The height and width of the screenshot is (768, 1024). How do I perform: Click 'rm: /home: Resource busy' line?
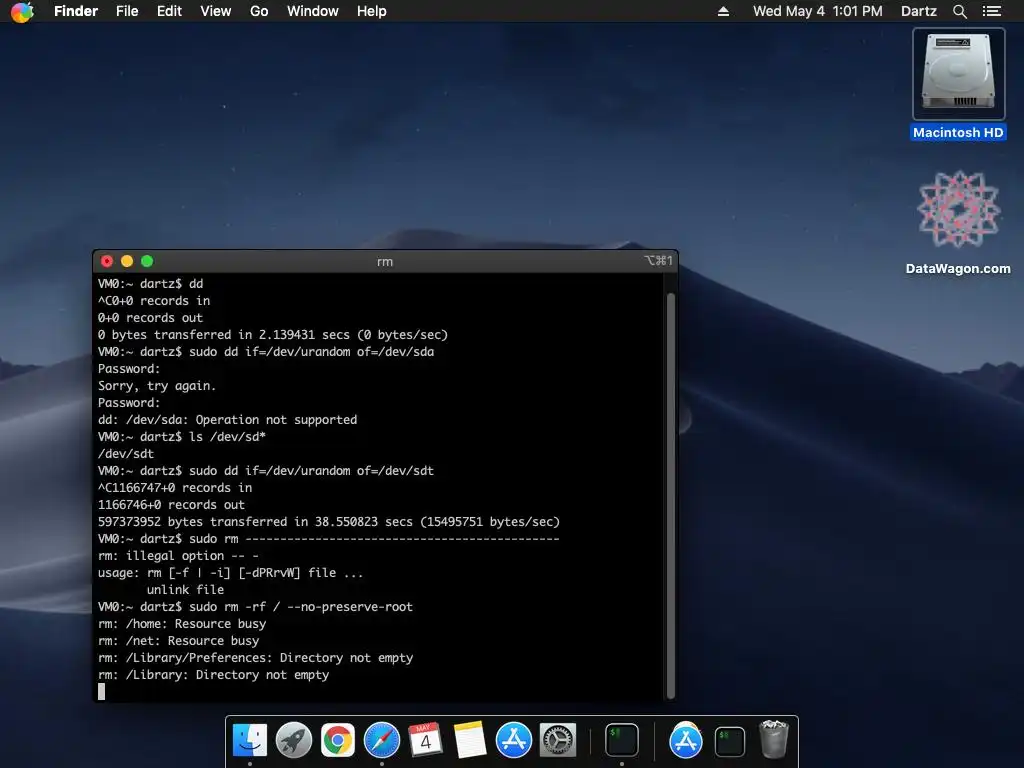pos(182,624)
